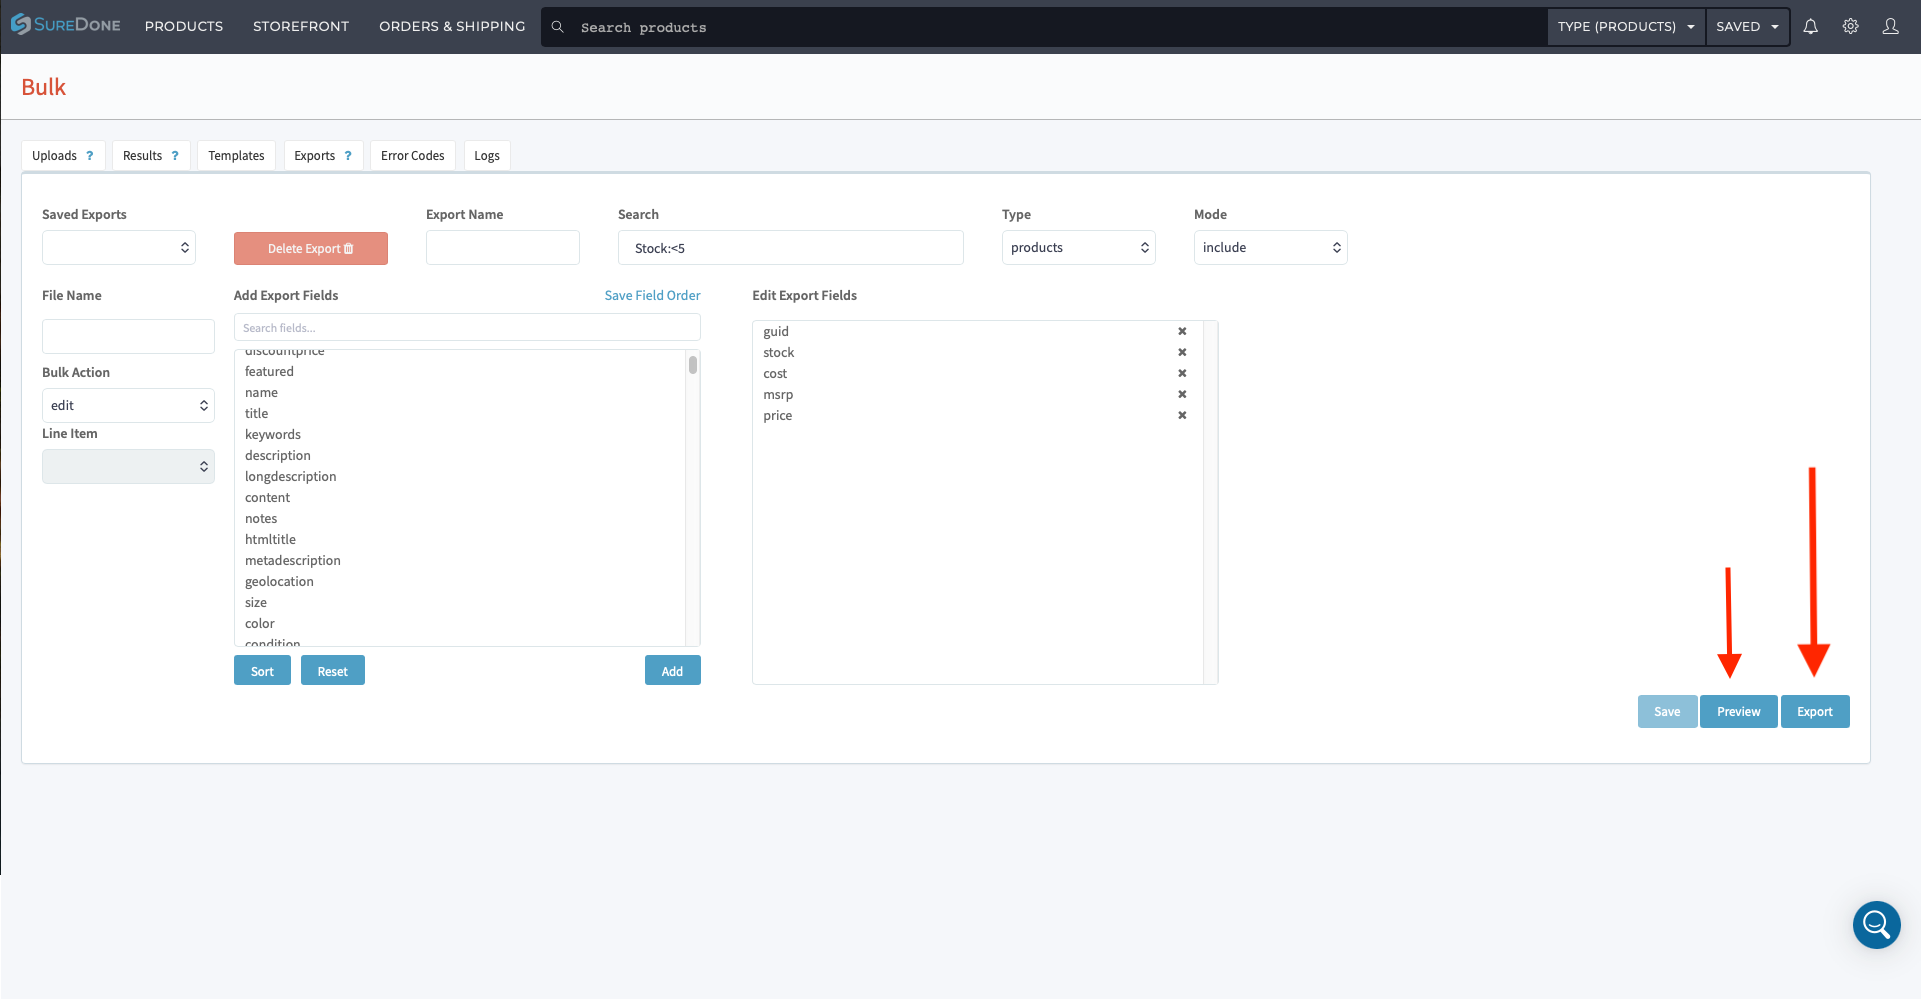This screenshot has width=1921, height=999.
Task: Remove the guid export field
Action: click(1182, 331)
